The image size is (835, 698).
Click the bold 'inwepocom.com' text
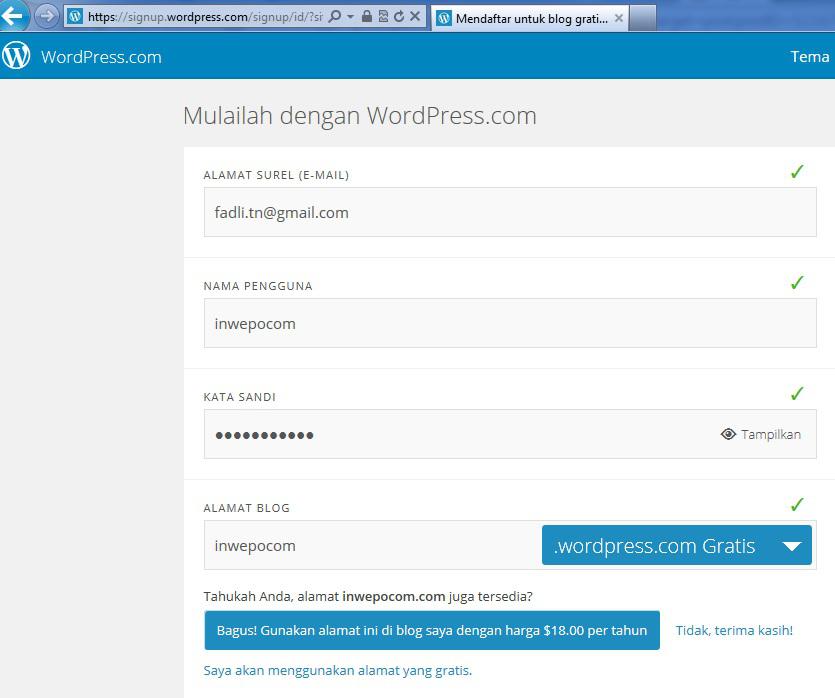pos(394,596)
